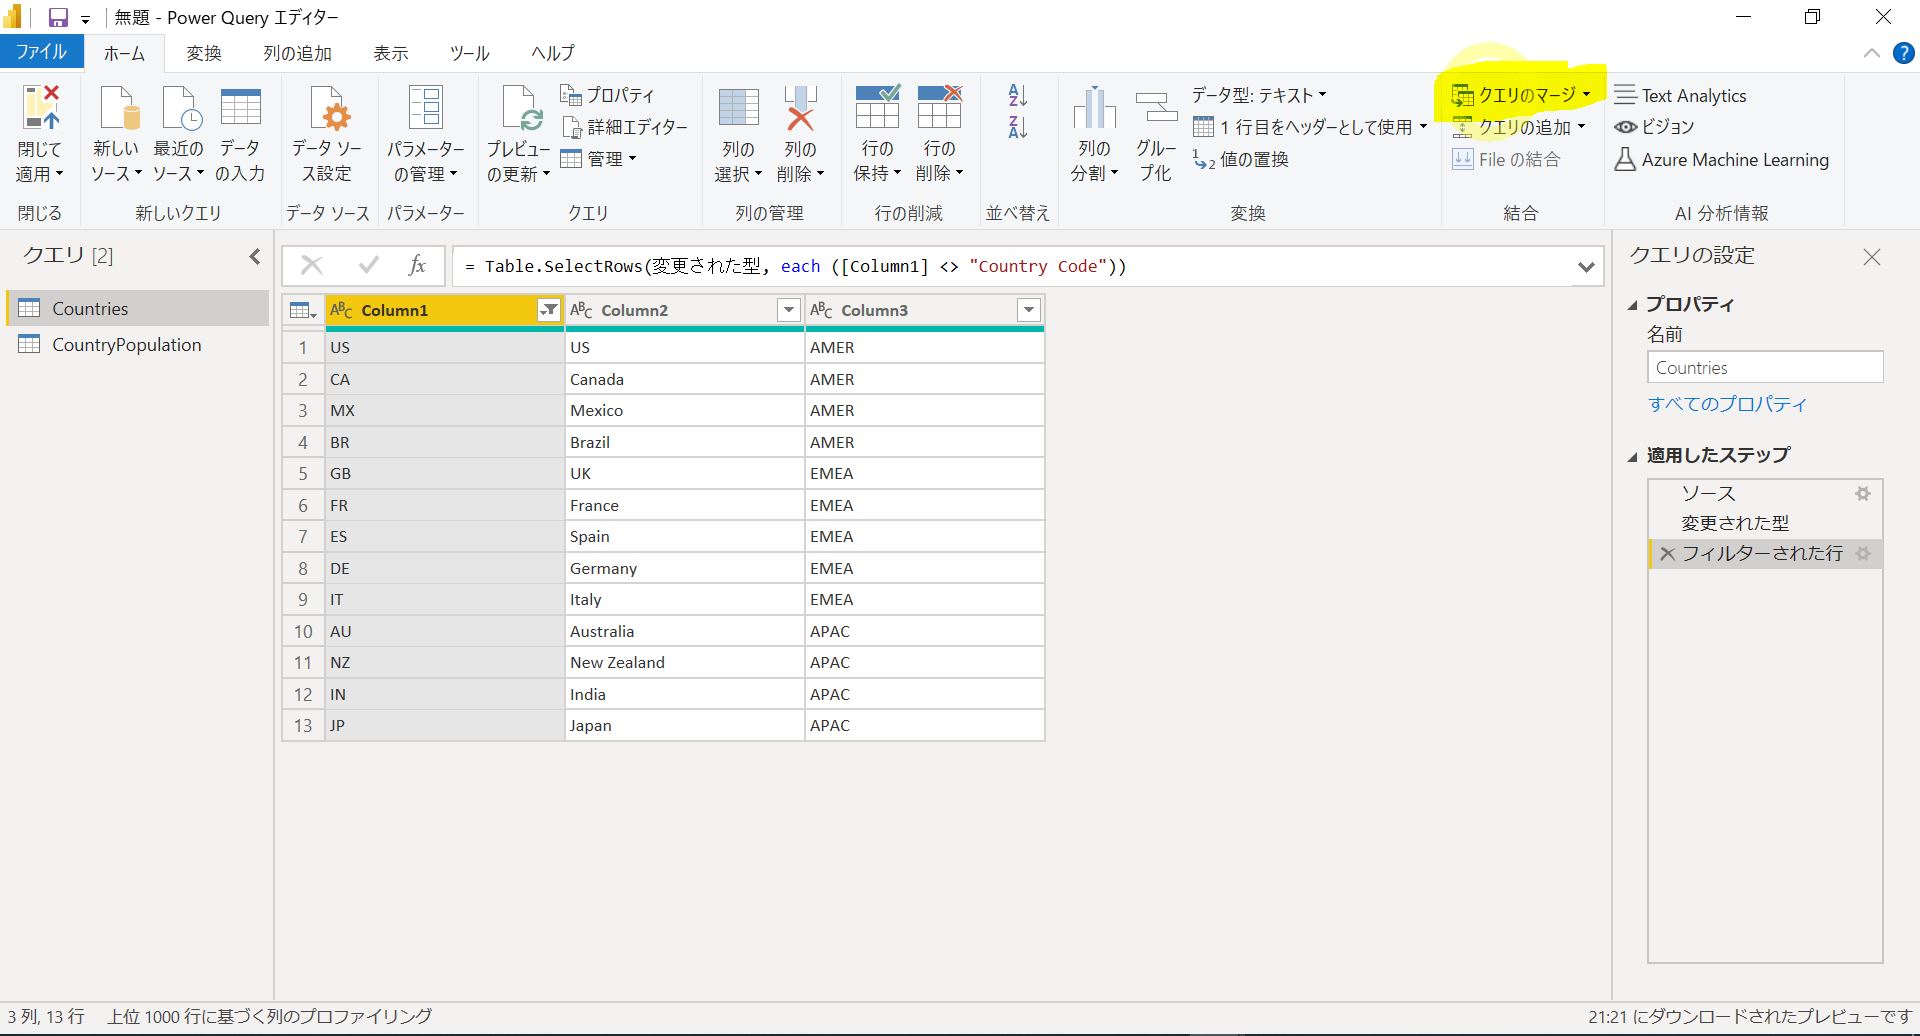Switch to the ツール tab
The width and height of the screenshot is (1920, 1036).
point(469,53)
